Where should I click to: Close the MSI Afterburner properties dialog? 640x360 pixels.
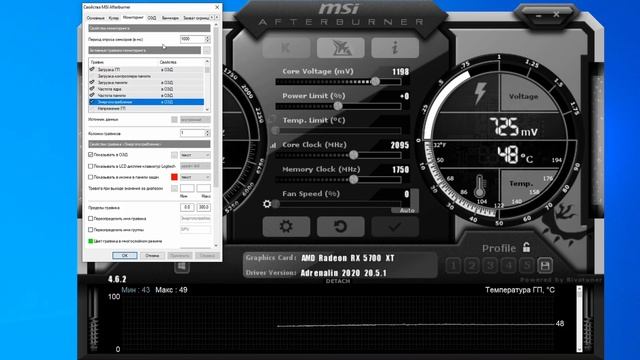coord(217,7)
